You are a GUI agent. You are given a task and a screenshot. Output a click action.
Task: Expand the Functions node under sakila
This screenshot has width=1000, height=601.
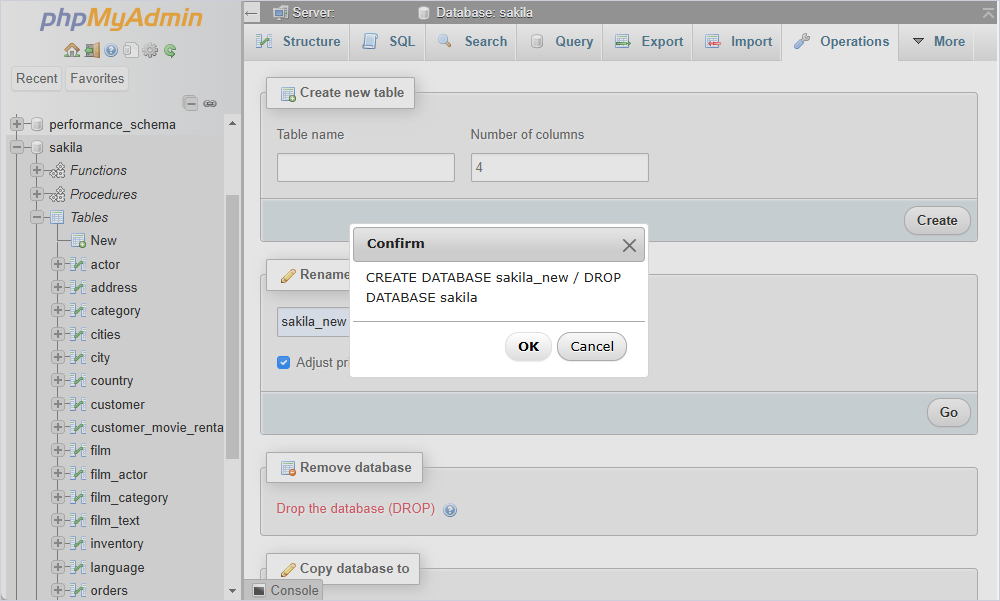click(x=37, y=170)
